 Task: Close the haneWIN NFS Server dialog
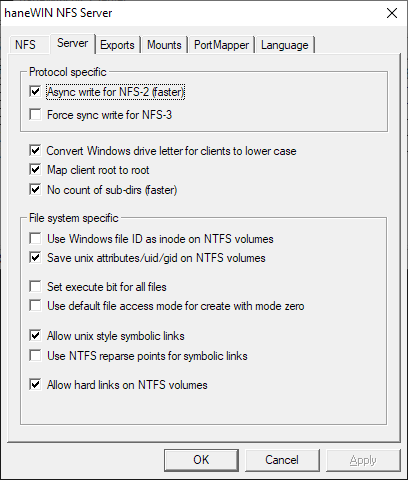click(392, 13)
